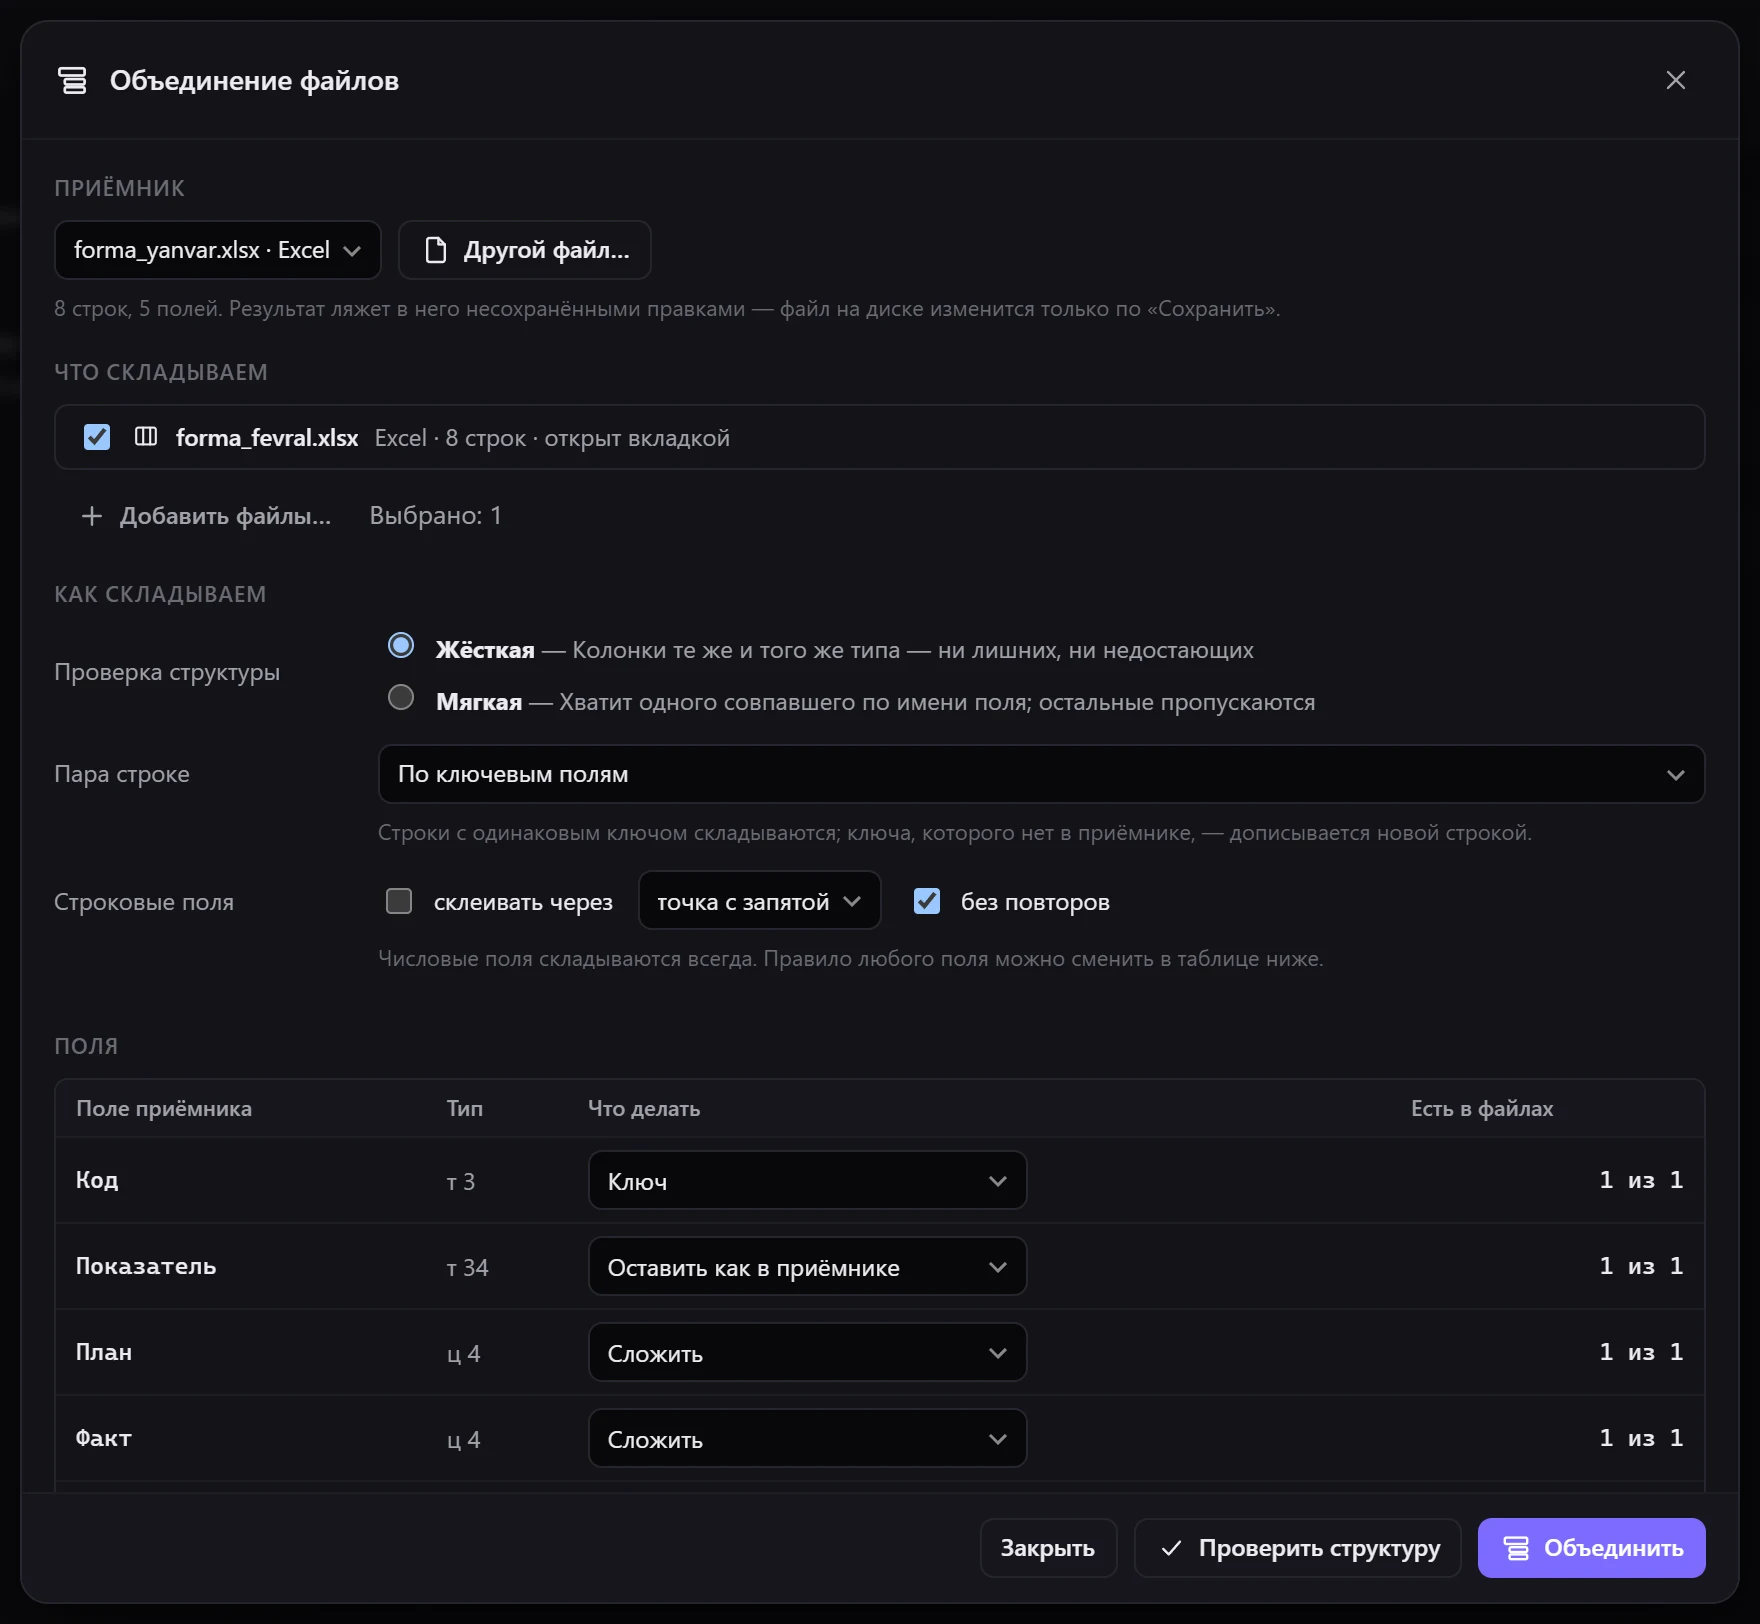This screenshot has height=1624, width=1760.
Task: Select the Мягкая structure check radio
Action: click(x=401, y=697)
